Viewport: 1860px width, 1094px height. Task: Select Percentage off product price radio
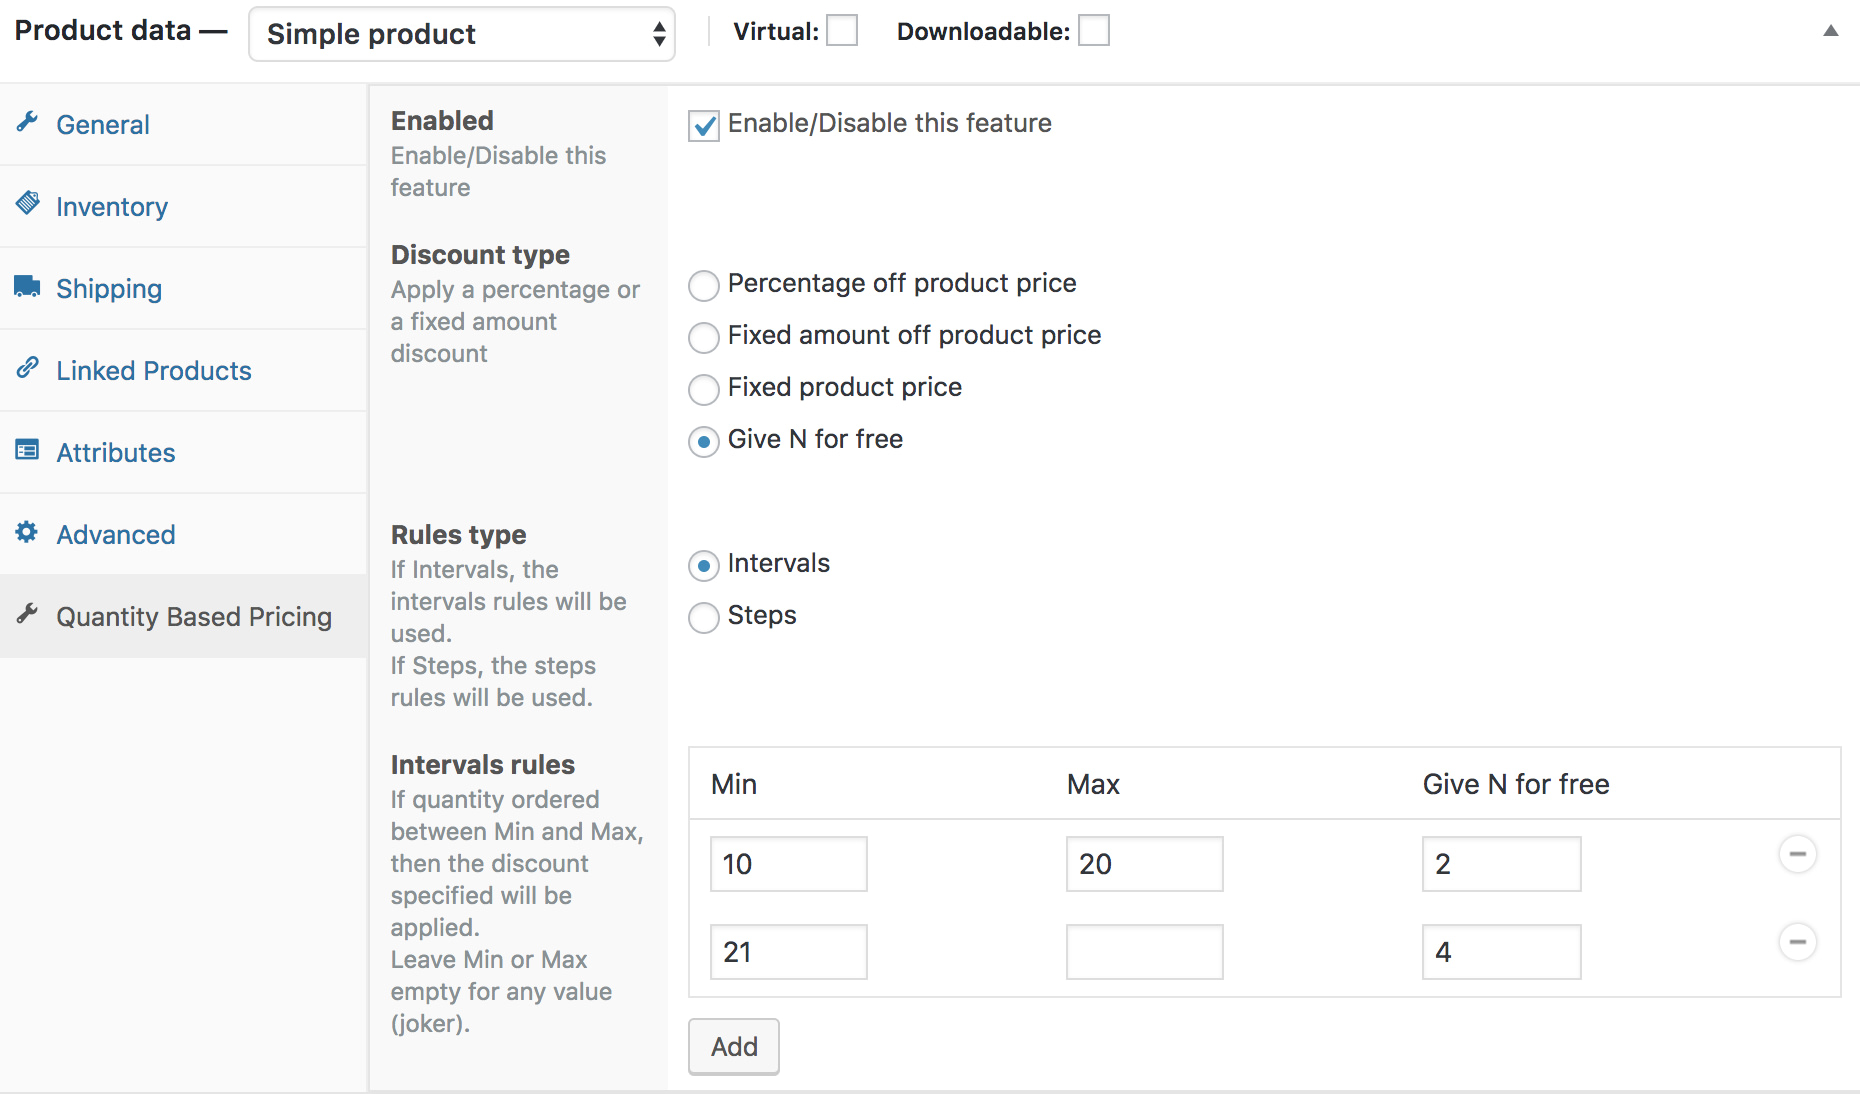point(704,285)
